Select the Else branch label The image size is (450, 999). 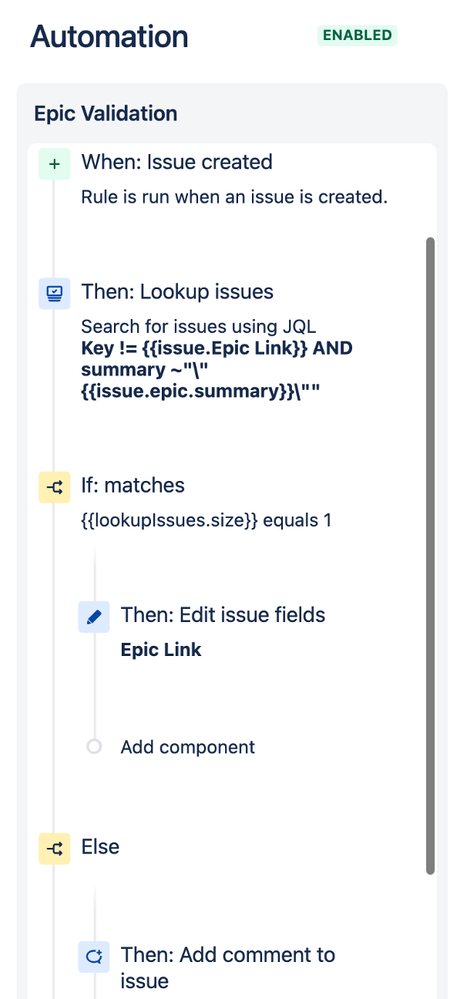click(100, 847)
